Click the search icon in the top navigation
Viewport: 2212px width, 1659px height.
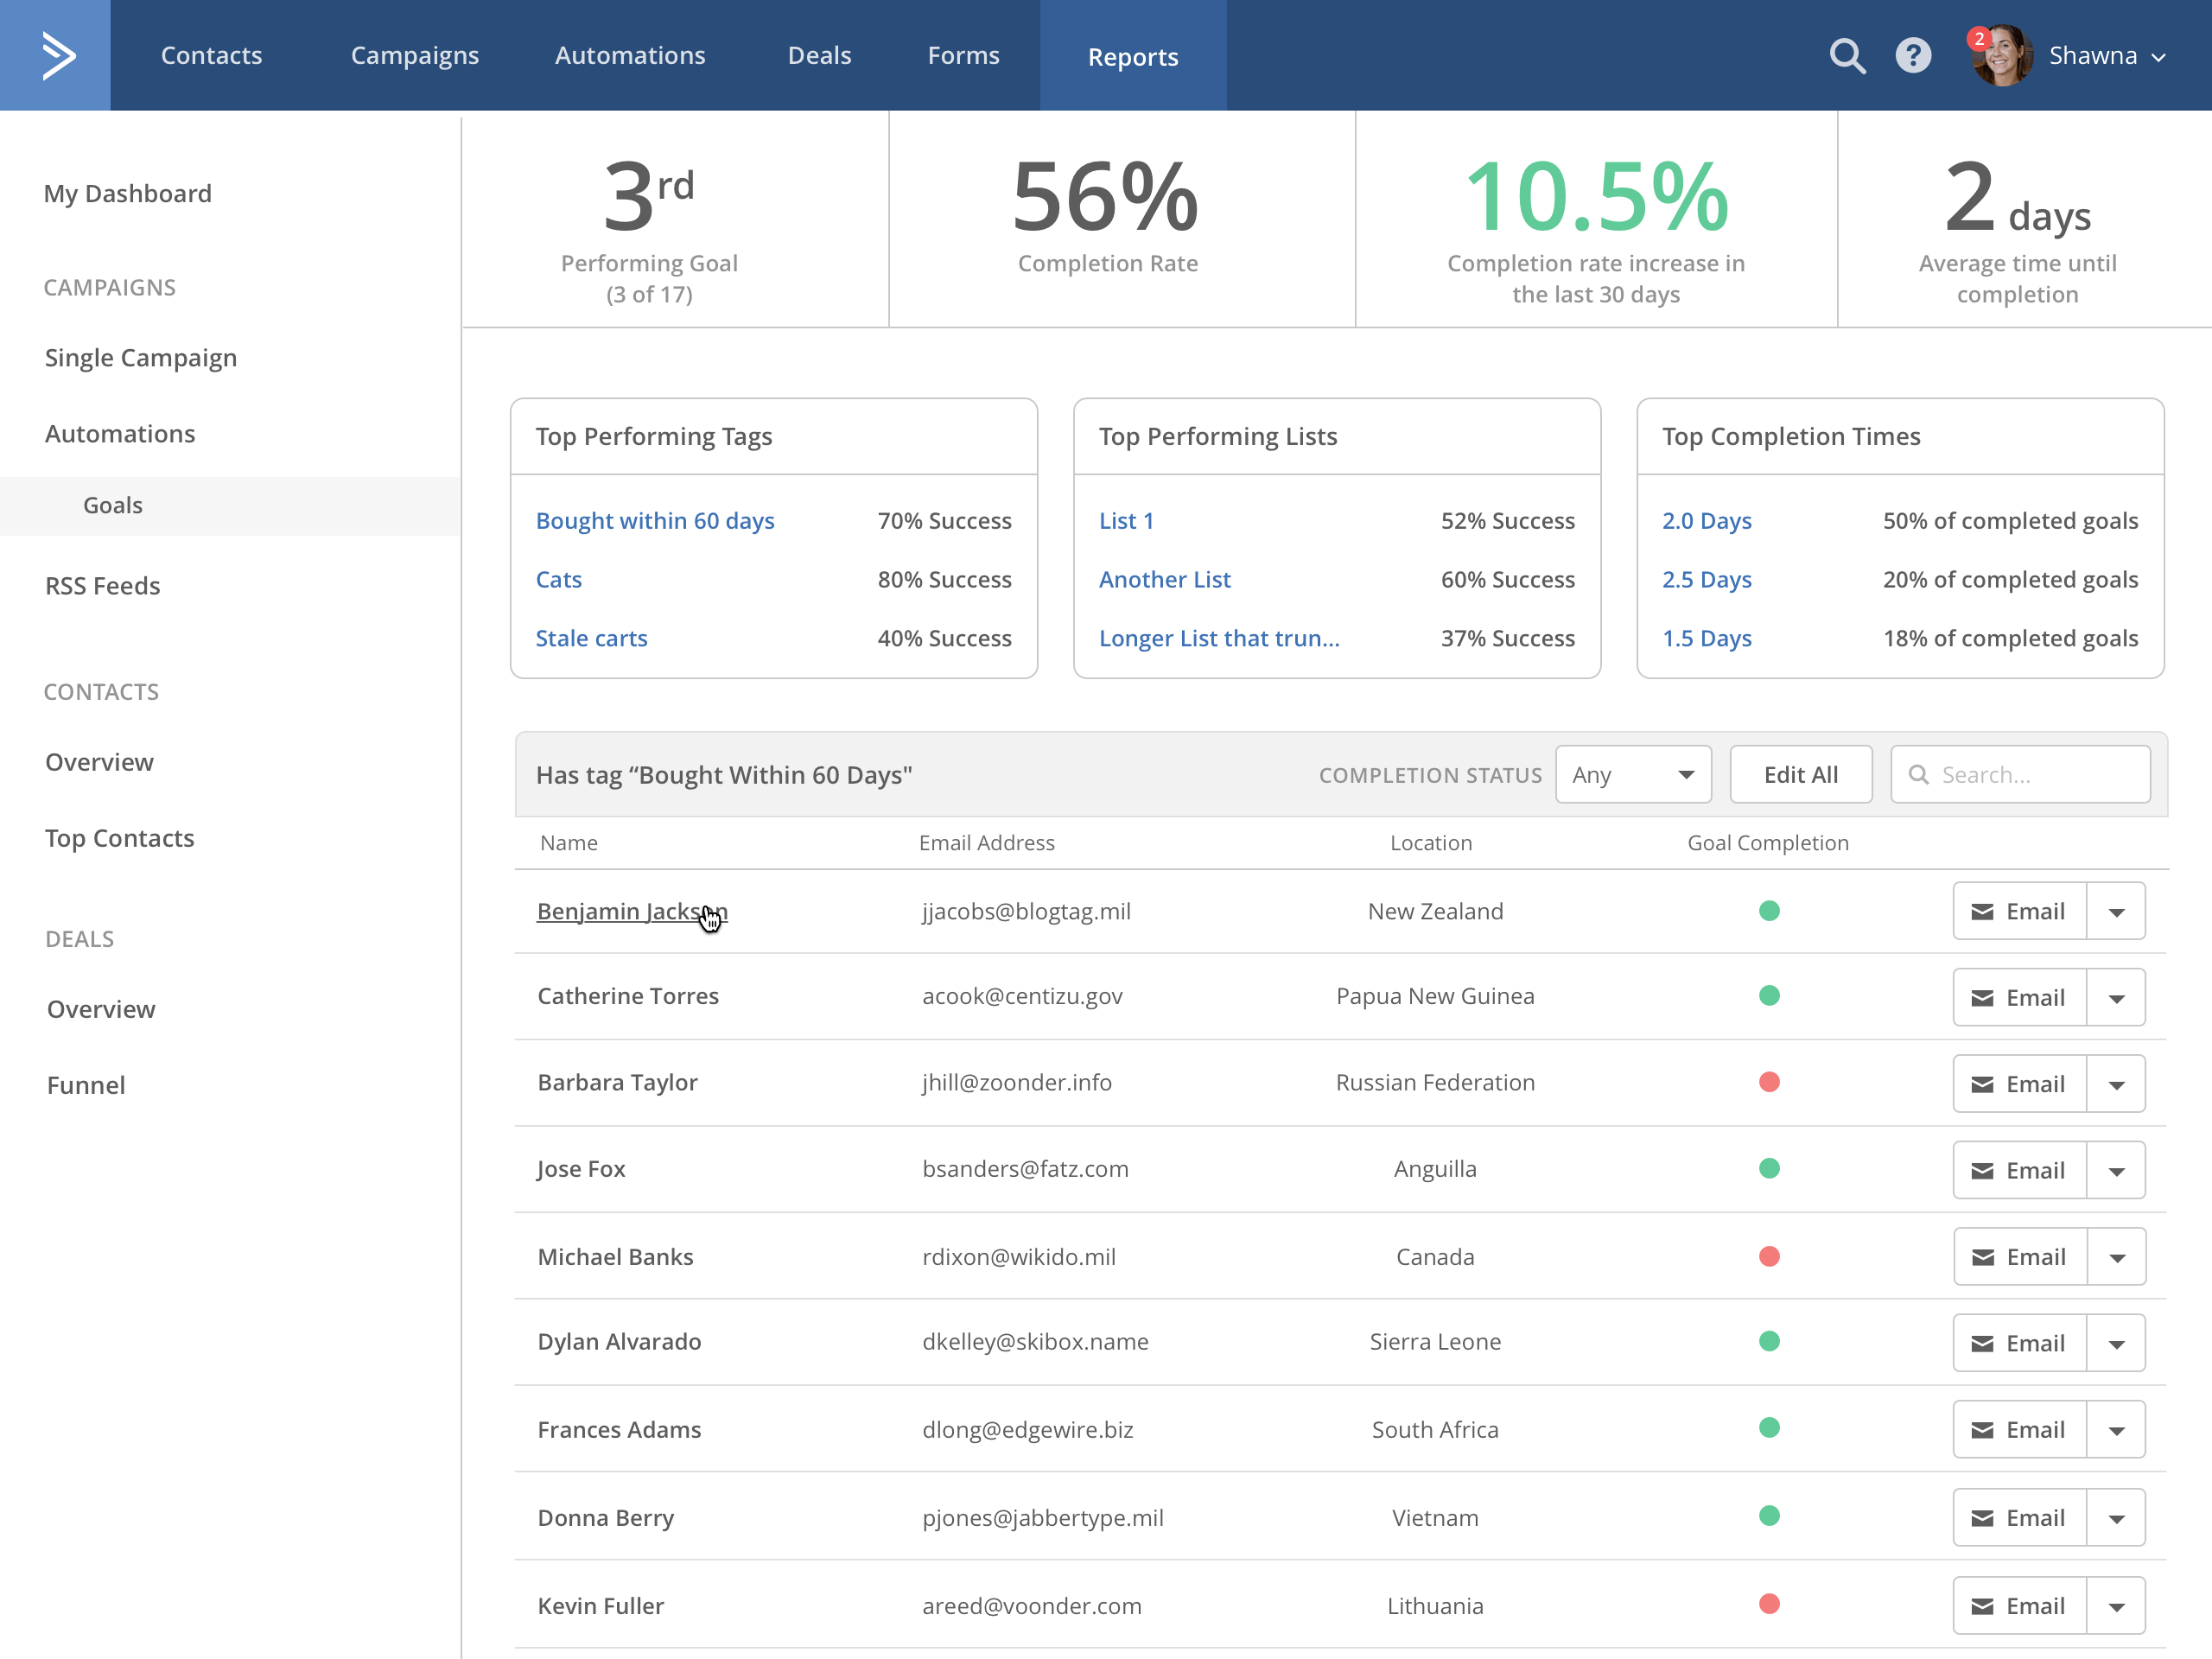pos(1845,54)
